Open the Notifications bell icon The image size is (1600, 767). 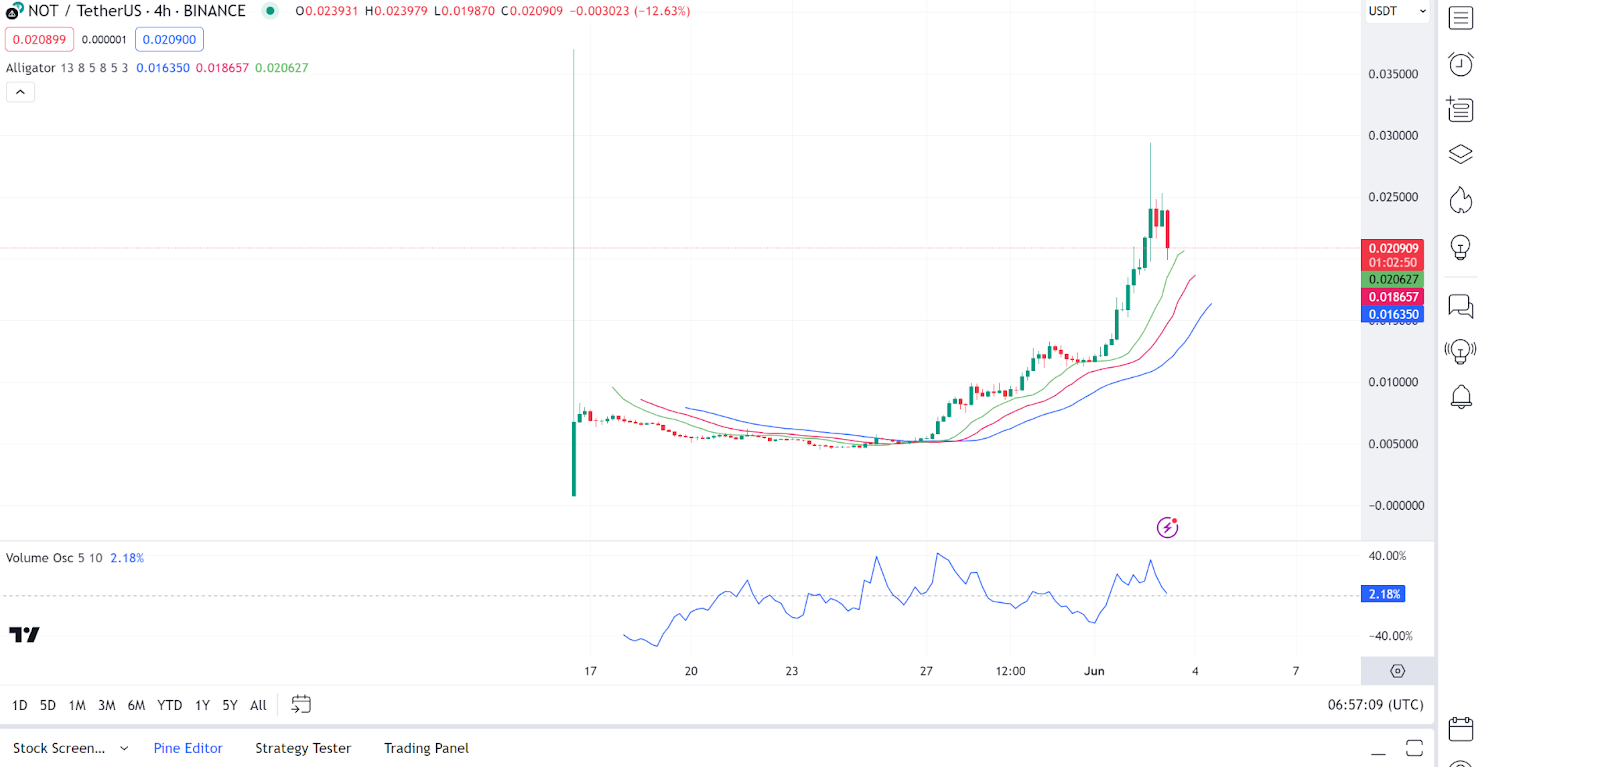pyautogui.click(x=1461, y=397)
